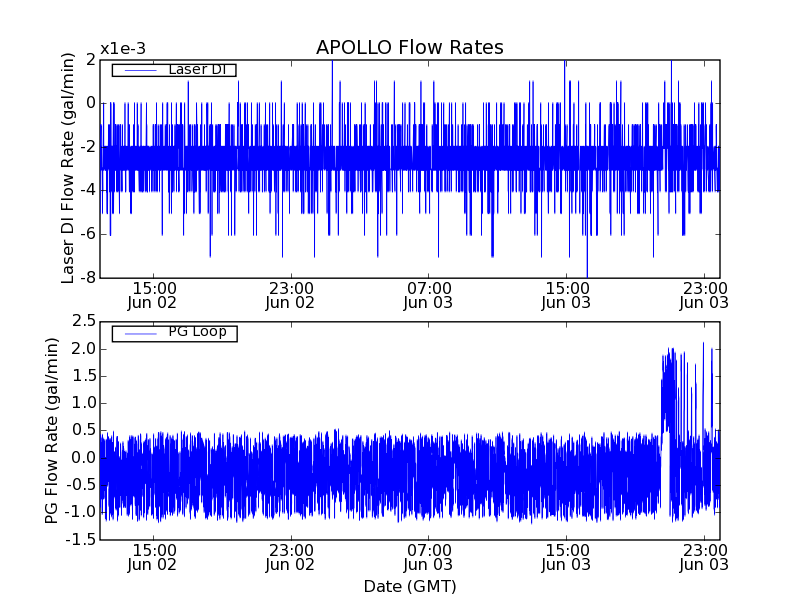Screen dimensions: 800x600
Task: Click the Date (GMT) x-axis label
Action: (410, 586)
